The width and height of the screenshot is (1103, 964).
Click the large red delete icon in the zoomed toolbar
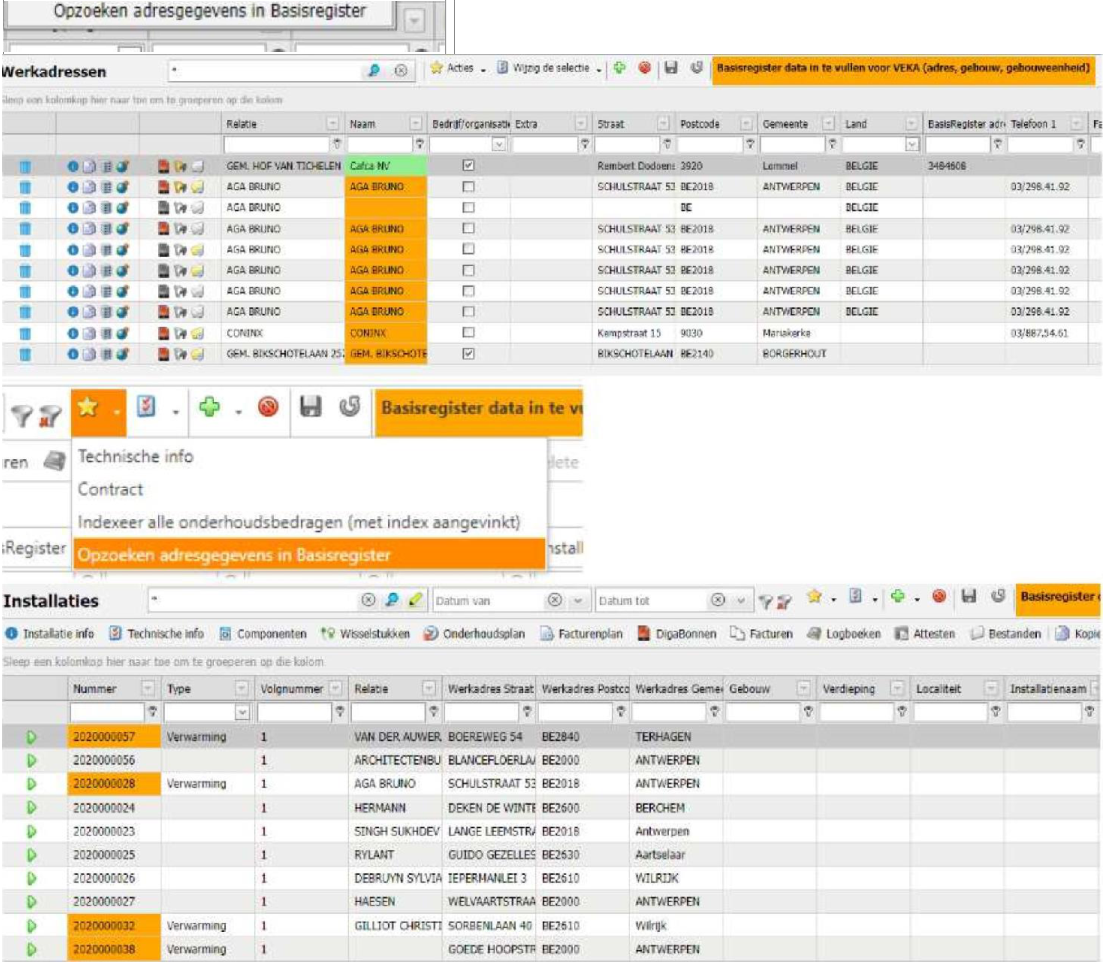tap(268, 407)
